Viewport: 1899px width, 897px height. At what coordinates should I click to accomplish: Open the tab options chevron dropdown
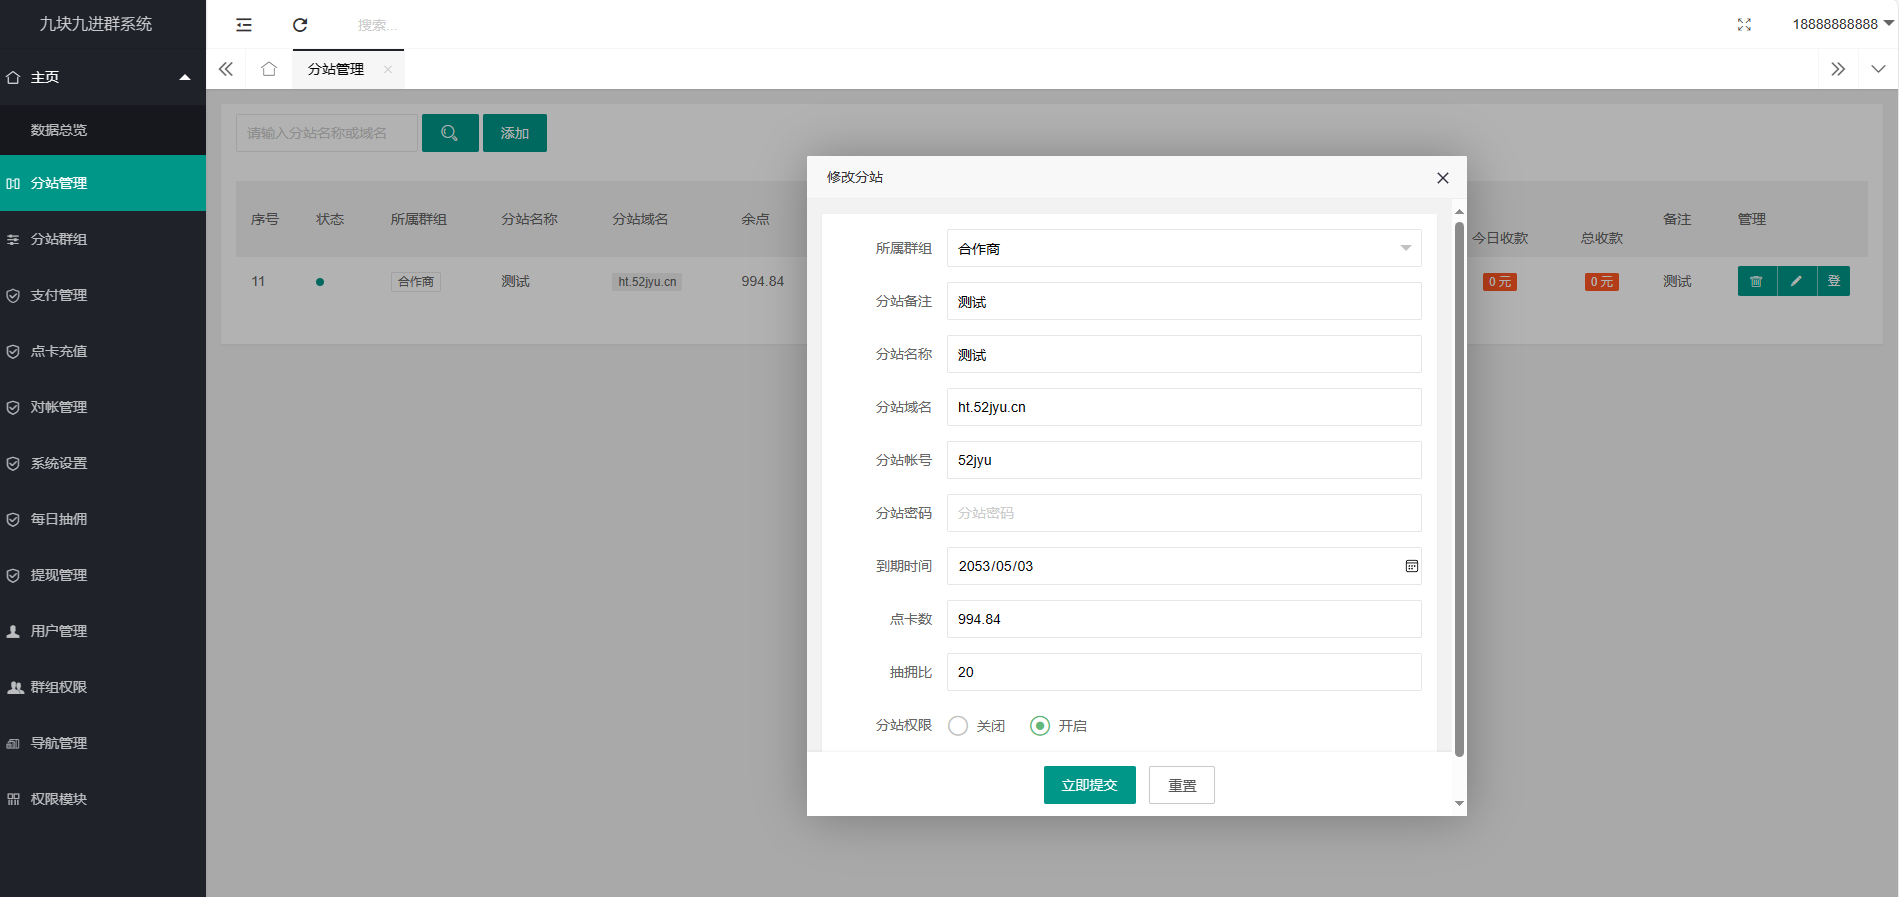(1877, 69)
